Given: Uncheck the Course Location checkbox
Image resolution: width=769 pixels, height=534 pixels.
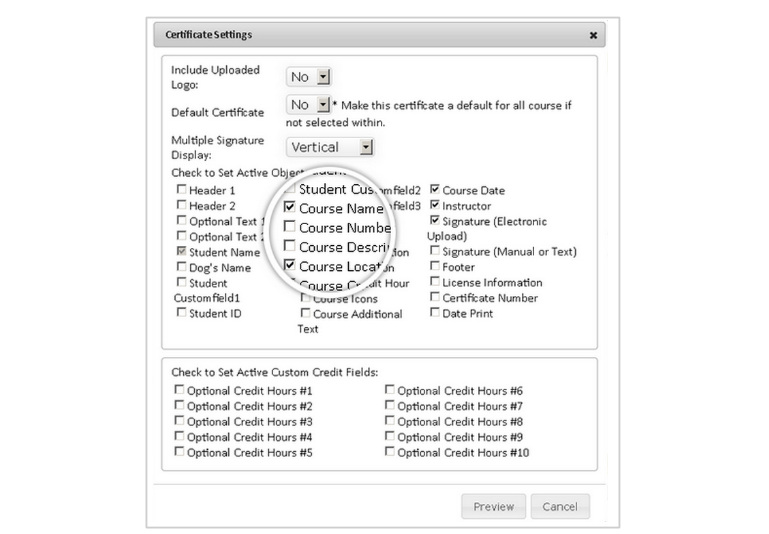Looking at the screenshot, I should click(x=289, y=265).
